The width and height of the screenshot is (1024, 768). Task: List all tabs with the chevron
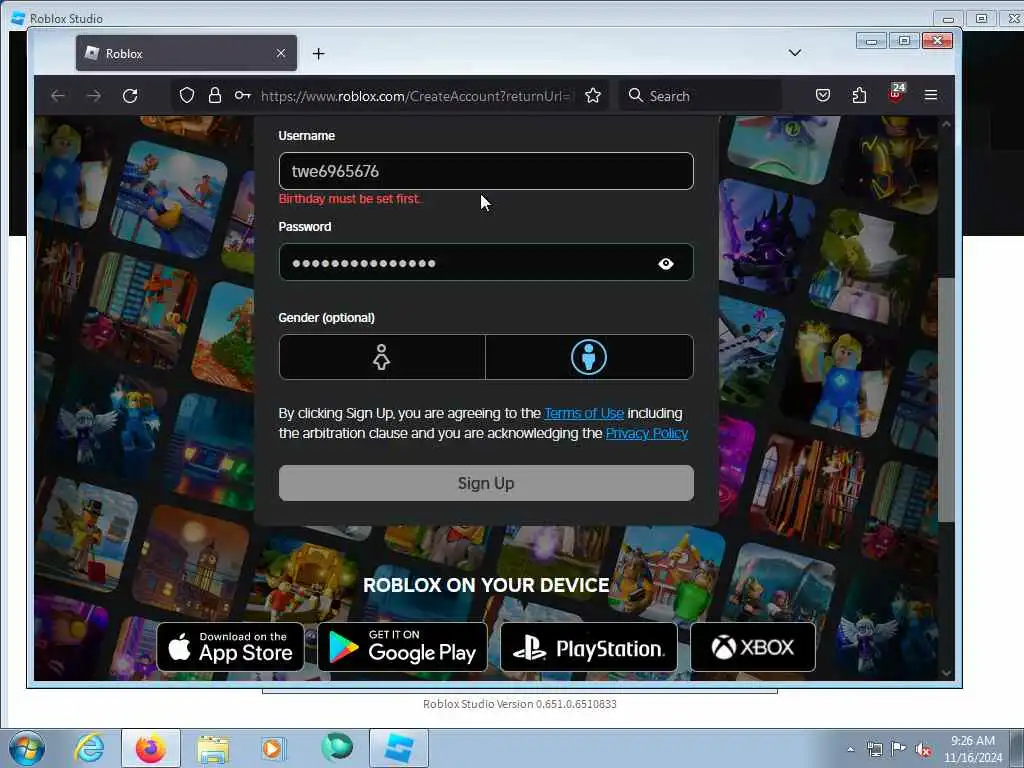pos(795,53)
